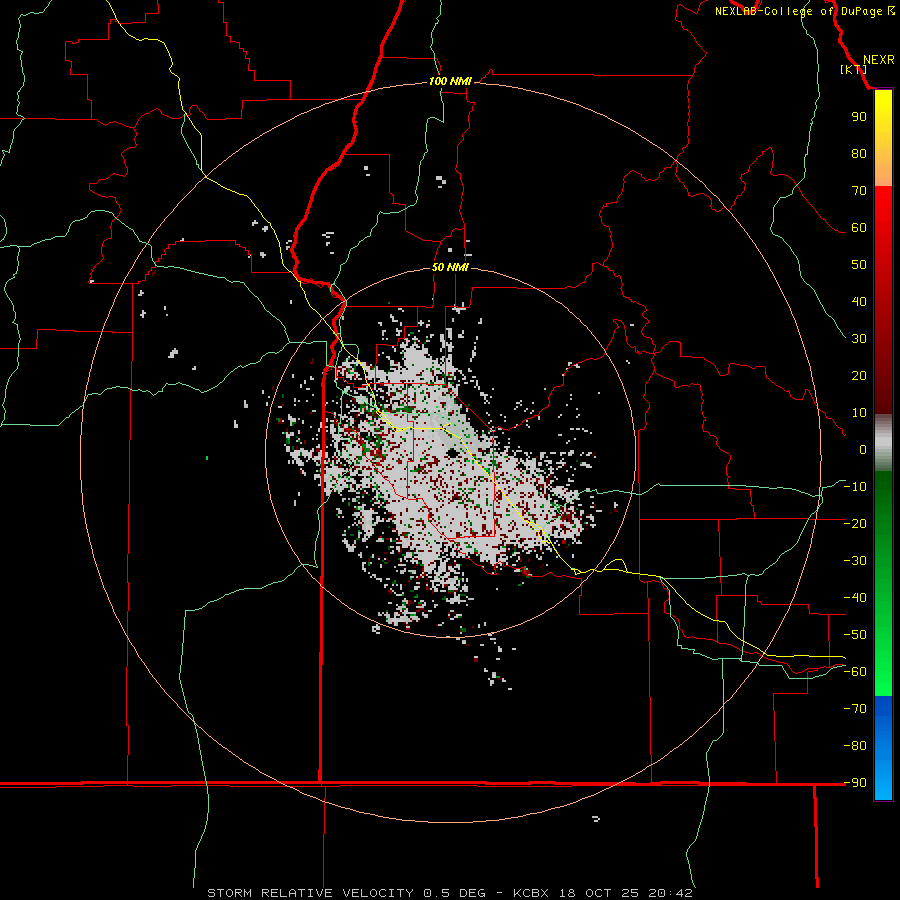Image resolution: width=900 pixels, height=900 pixels.
Task: Click the Storm Relative Velocity caption at the bottom
Action: [450, 893]
